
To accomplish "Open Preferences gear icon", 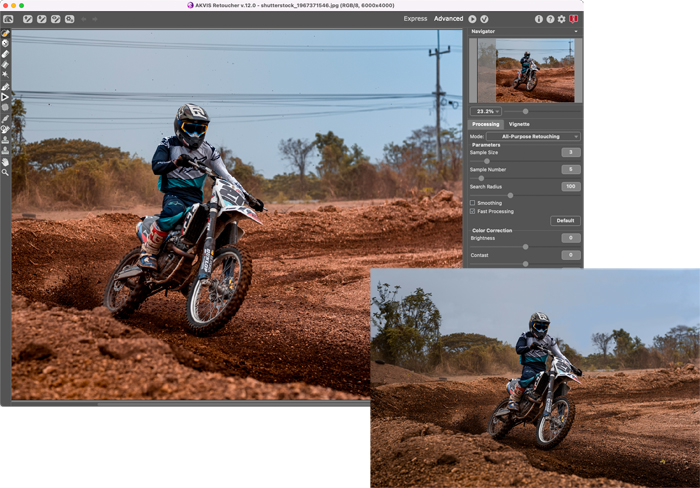I will 561,19.
